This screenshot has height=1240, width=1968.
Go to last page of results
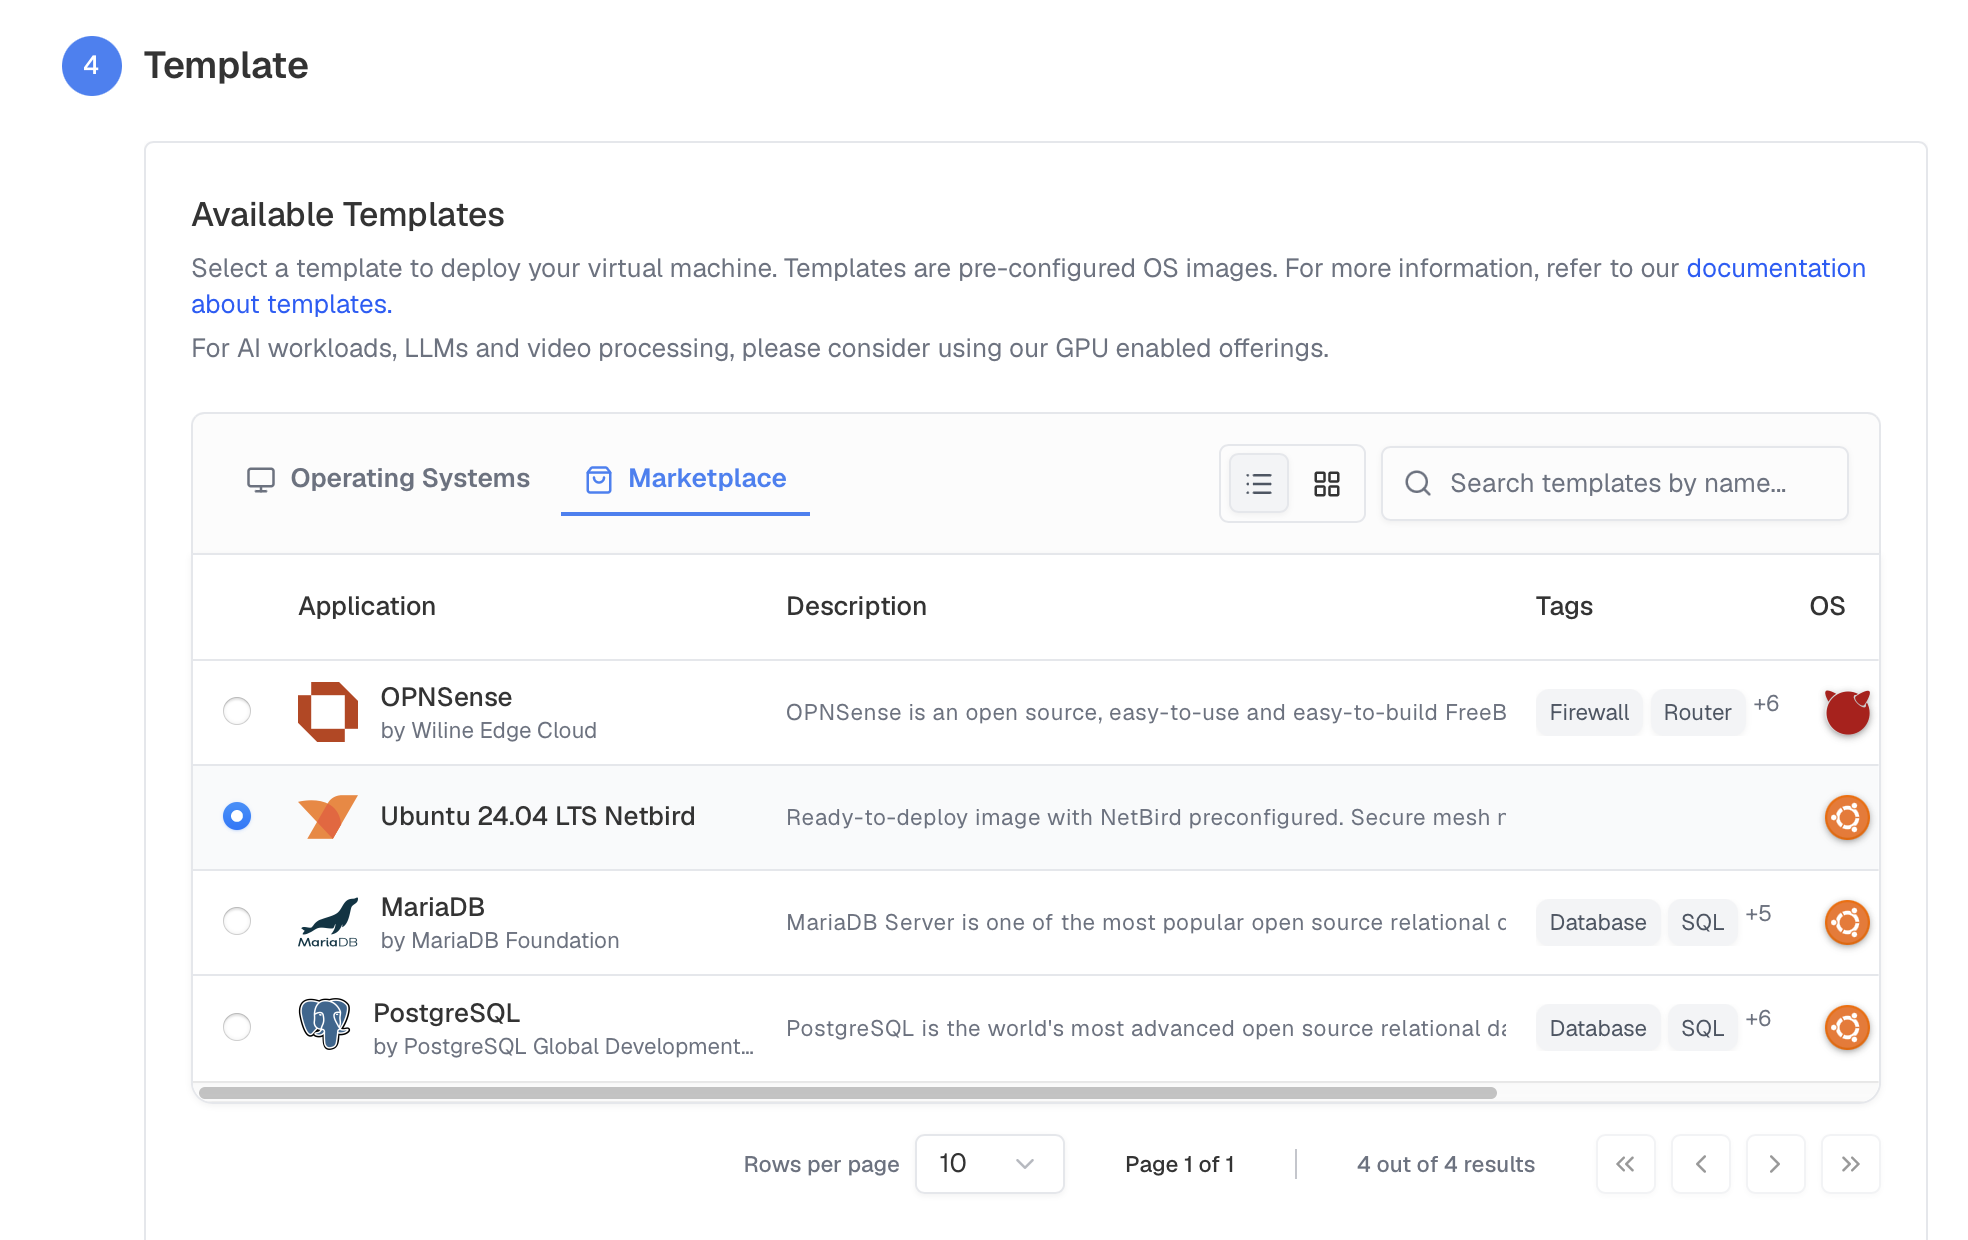(1851, 1164)
